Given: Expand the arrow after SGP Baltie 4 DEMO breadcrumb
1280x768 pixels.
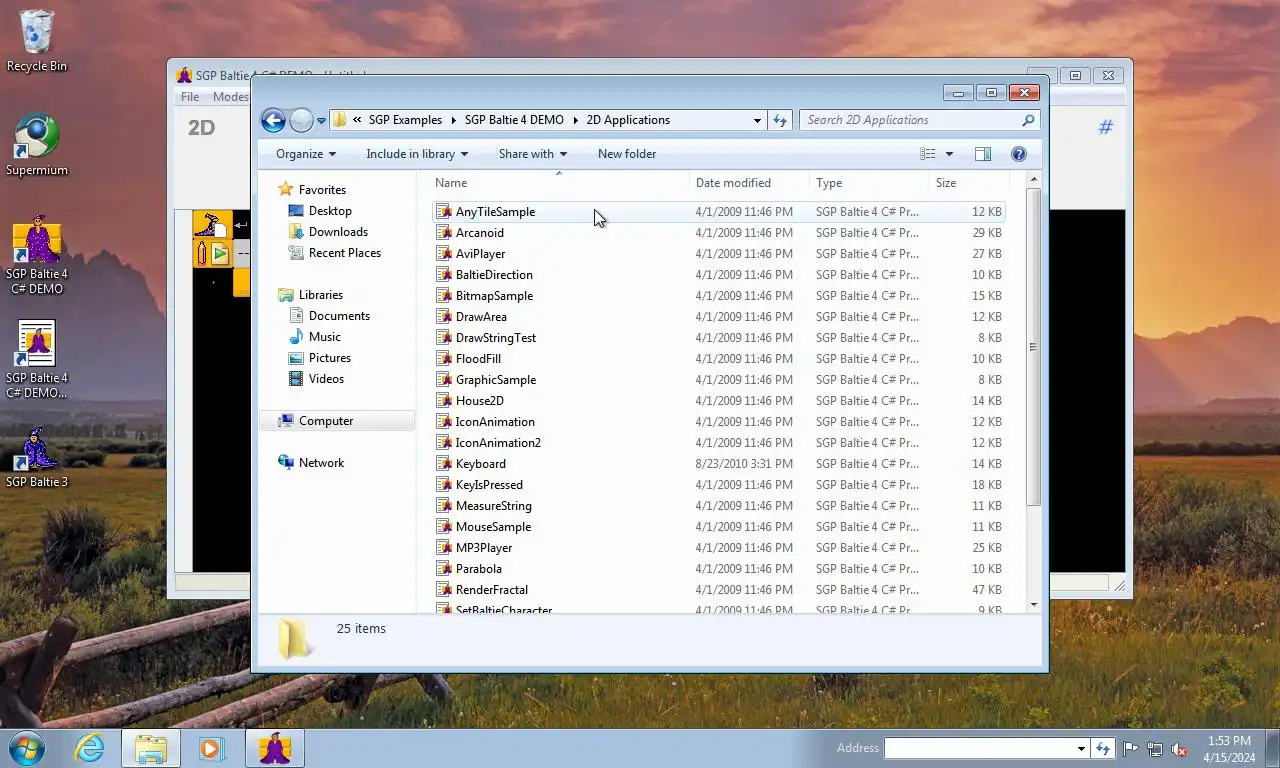Looking at the screenshot, I should (x=575, y=120).
